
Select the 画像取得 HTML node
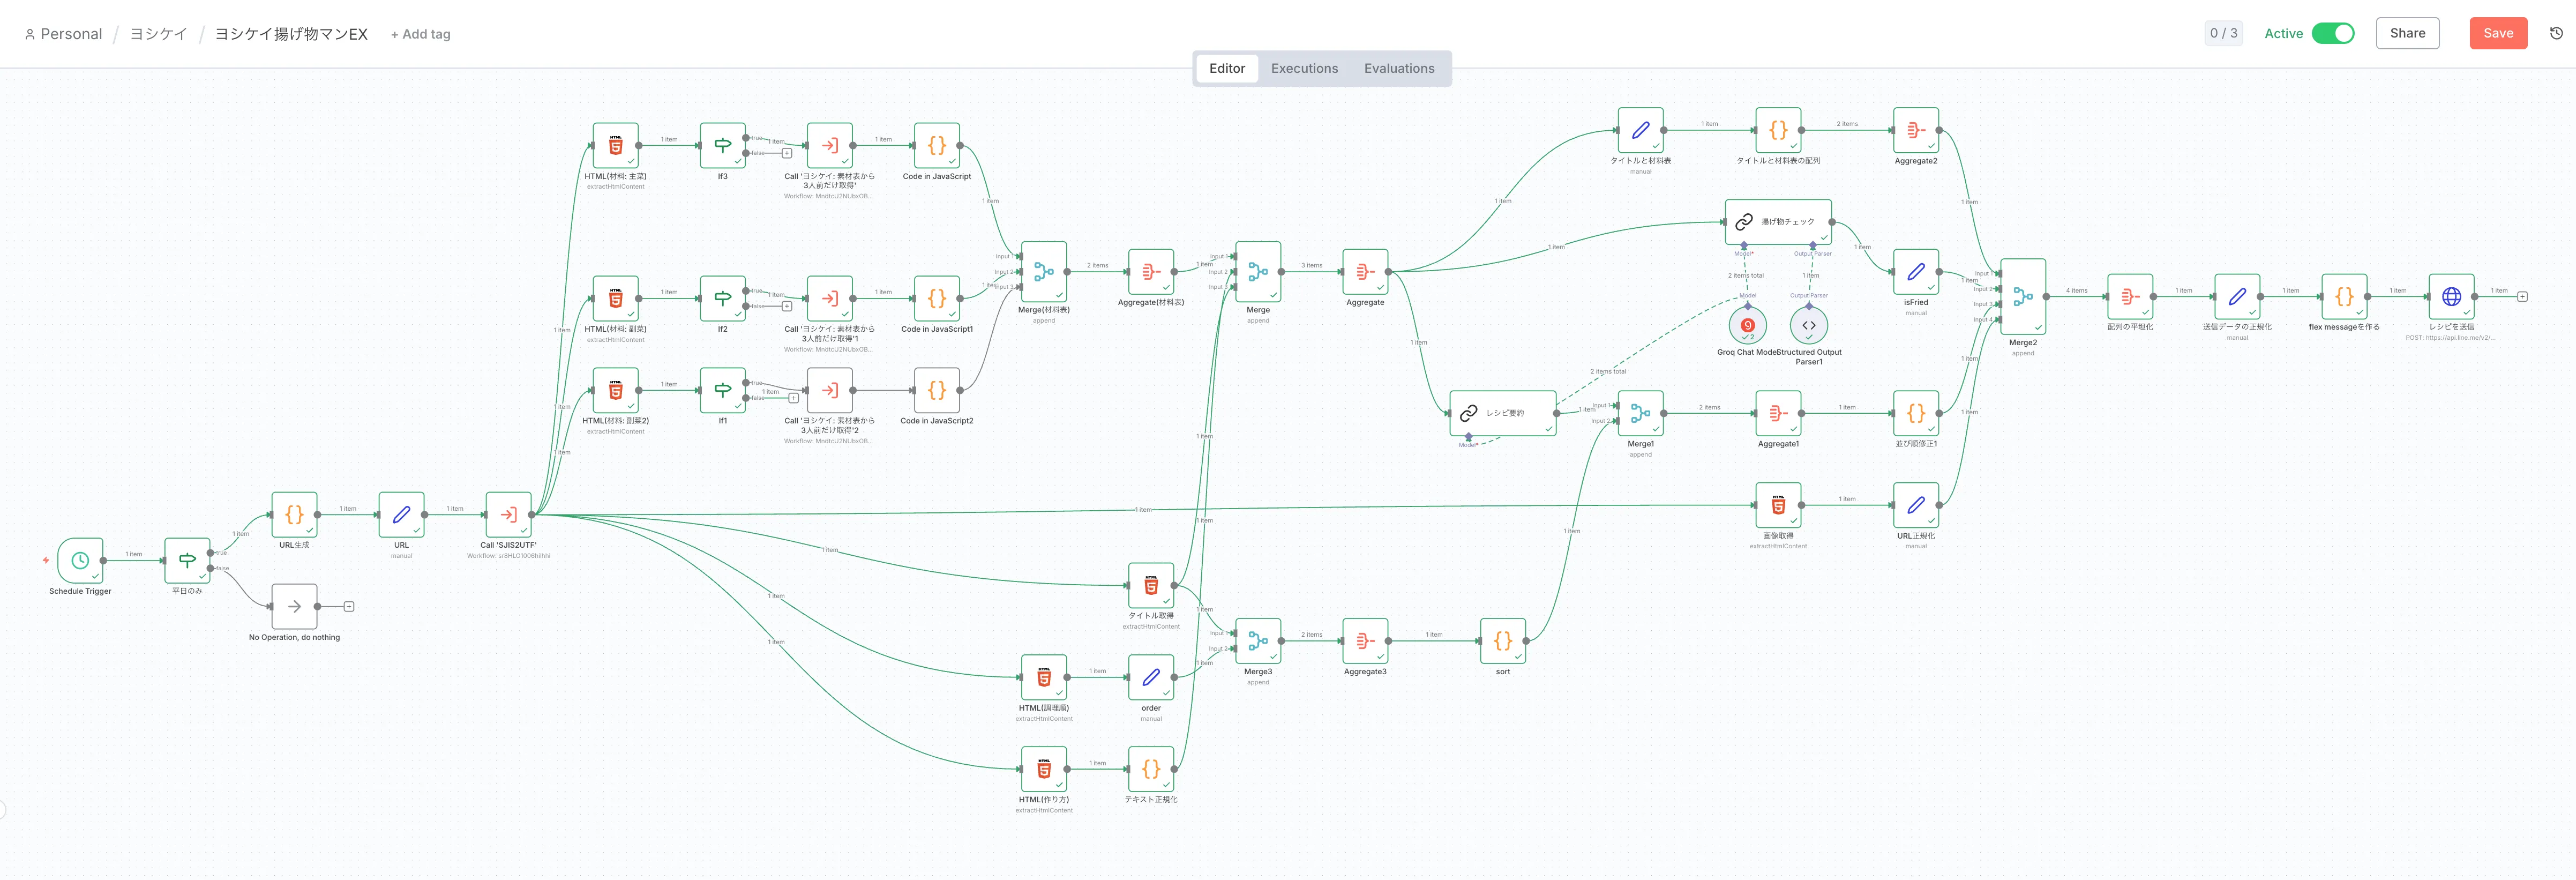pos(1778,506)
